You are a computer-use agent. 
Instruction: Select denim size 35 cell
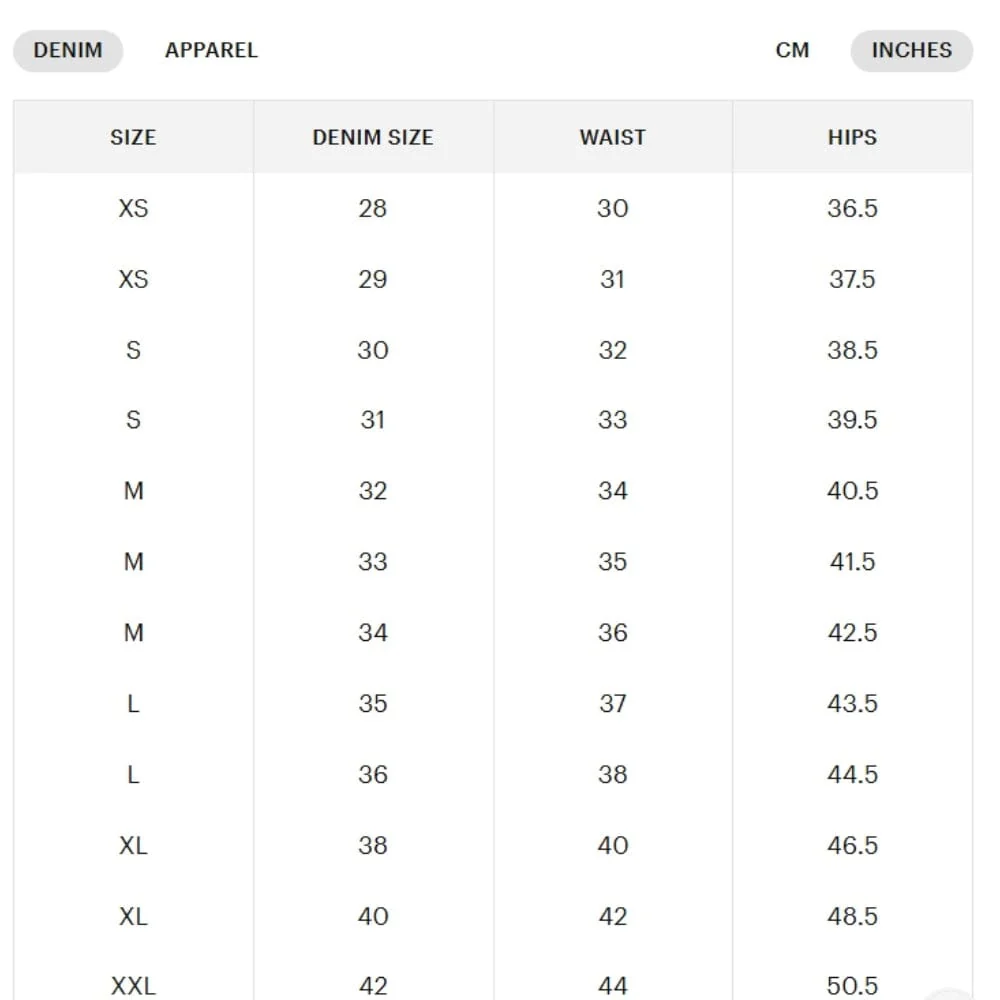(x=372, y=703)
